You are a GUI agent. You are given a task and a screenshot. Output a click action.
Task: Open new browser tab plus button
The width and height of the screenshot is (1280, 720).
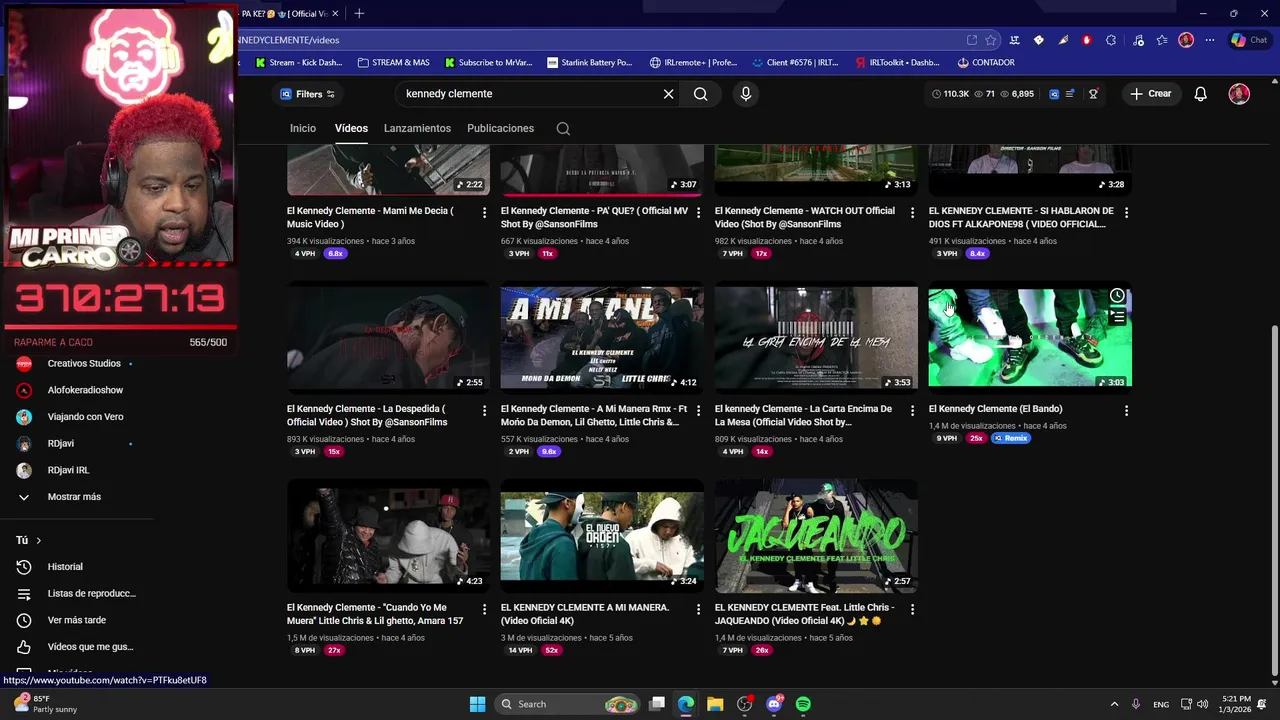click(x=359, y=13)
